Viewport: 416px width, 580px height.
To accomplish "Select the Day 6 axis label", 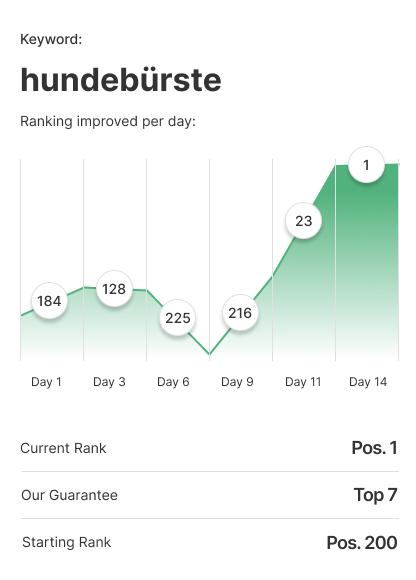I will [x=173, y=382].
